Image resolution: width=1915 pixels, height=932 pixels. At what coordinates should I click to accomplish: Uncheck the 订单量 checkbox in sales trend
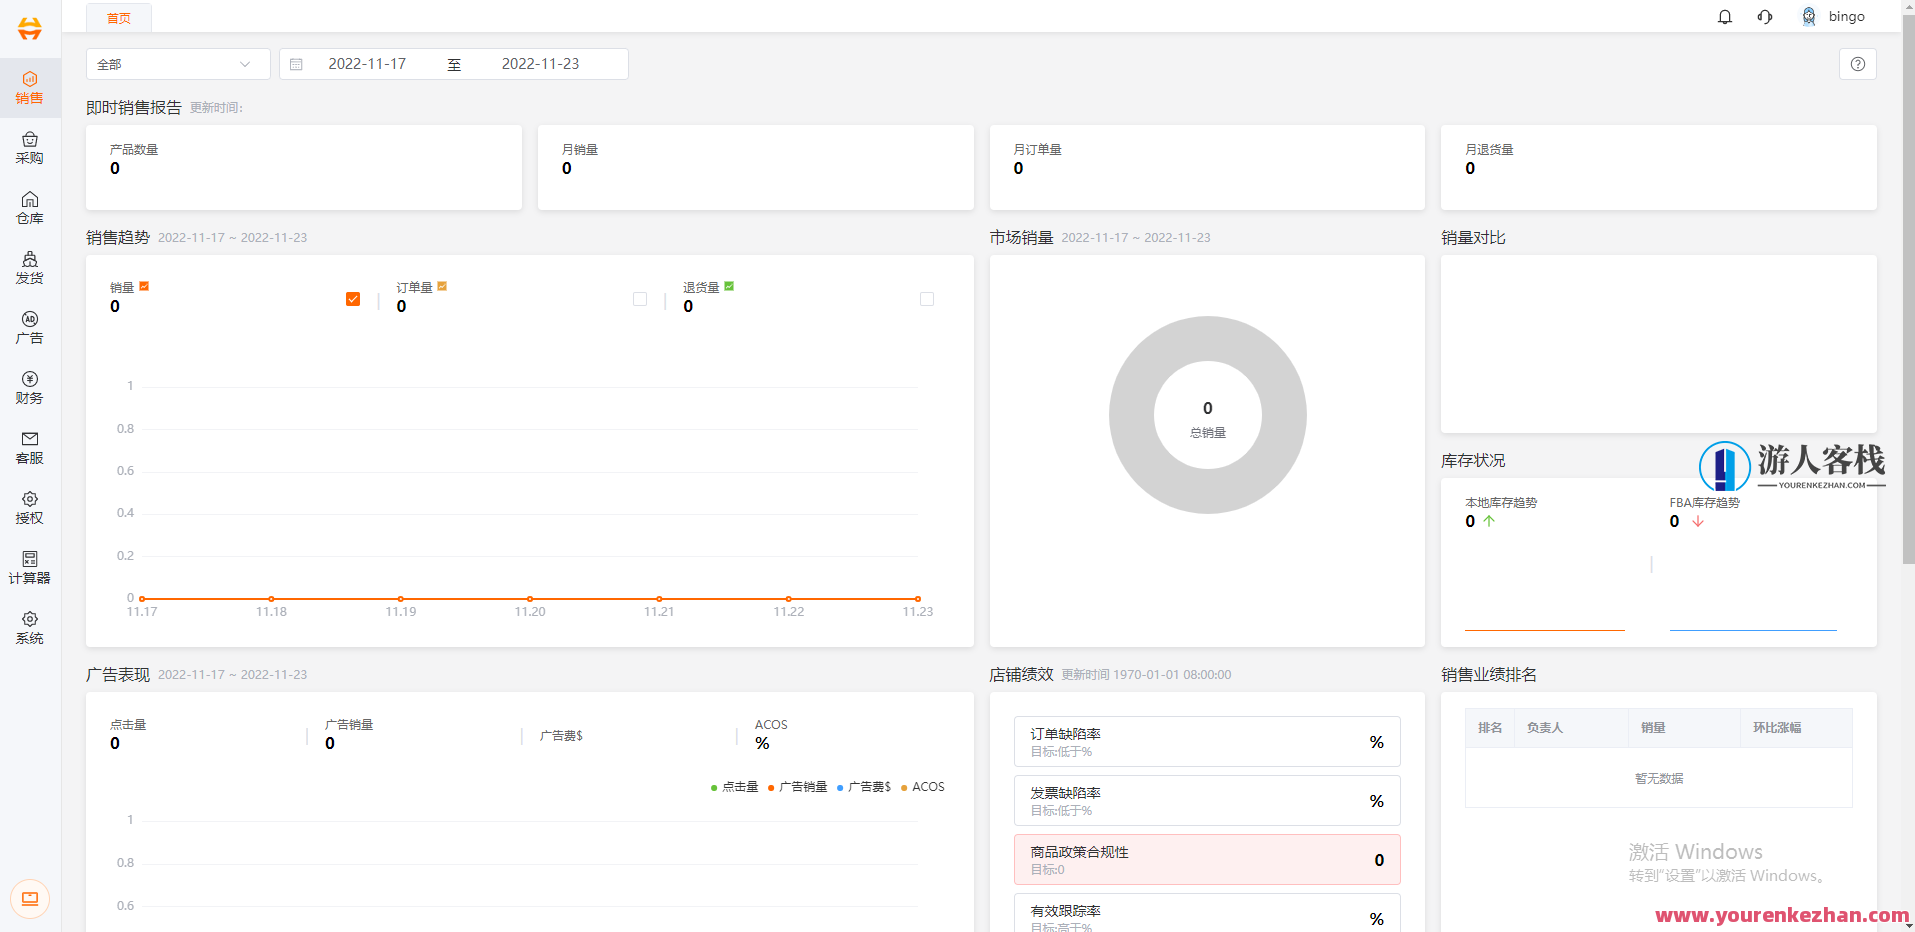point(352,298)
